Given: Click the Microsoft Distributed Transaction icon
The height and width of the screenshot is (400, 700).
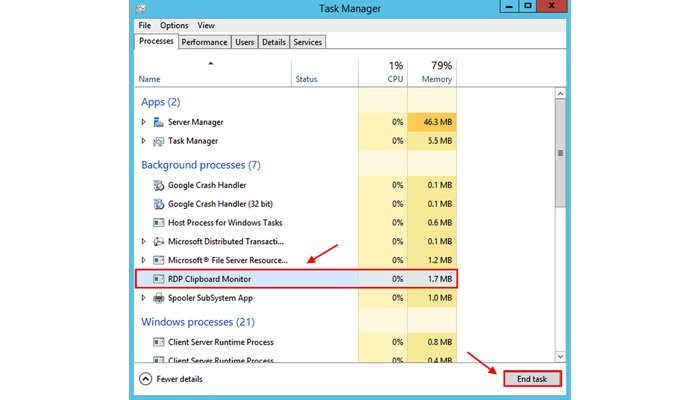Looking at the screenshot, I should click(158, 242).
